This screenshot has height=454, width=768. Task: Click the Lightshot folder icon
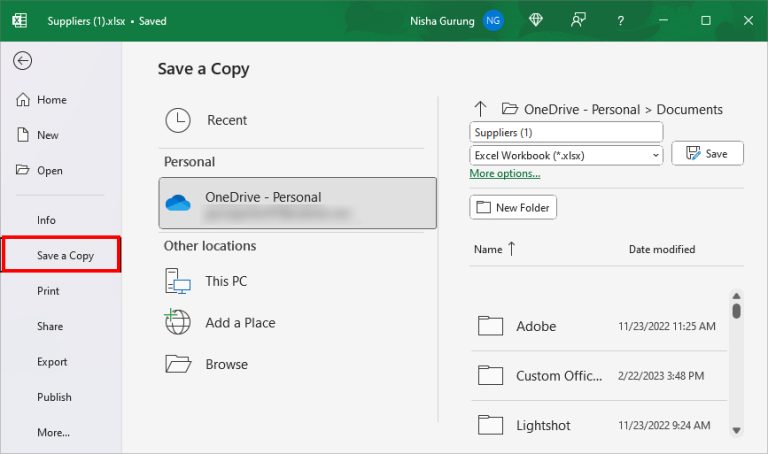click(x=490, y=425)
